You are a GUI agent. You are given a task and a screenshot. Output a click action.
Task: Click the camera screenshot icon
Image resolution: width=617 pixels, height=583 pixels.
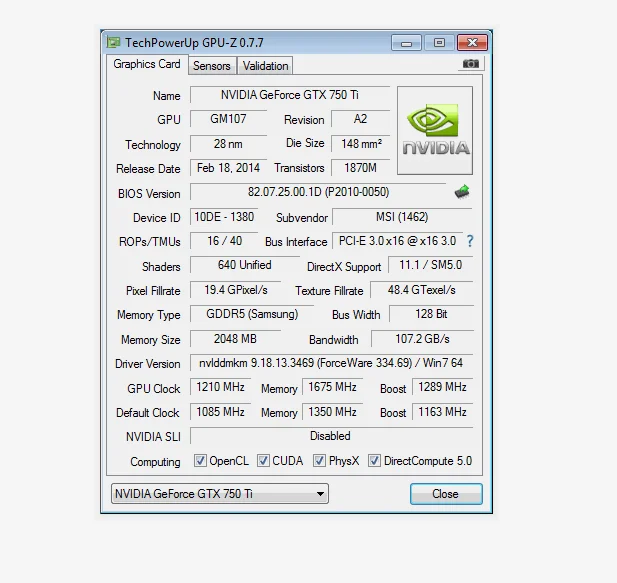471,64
